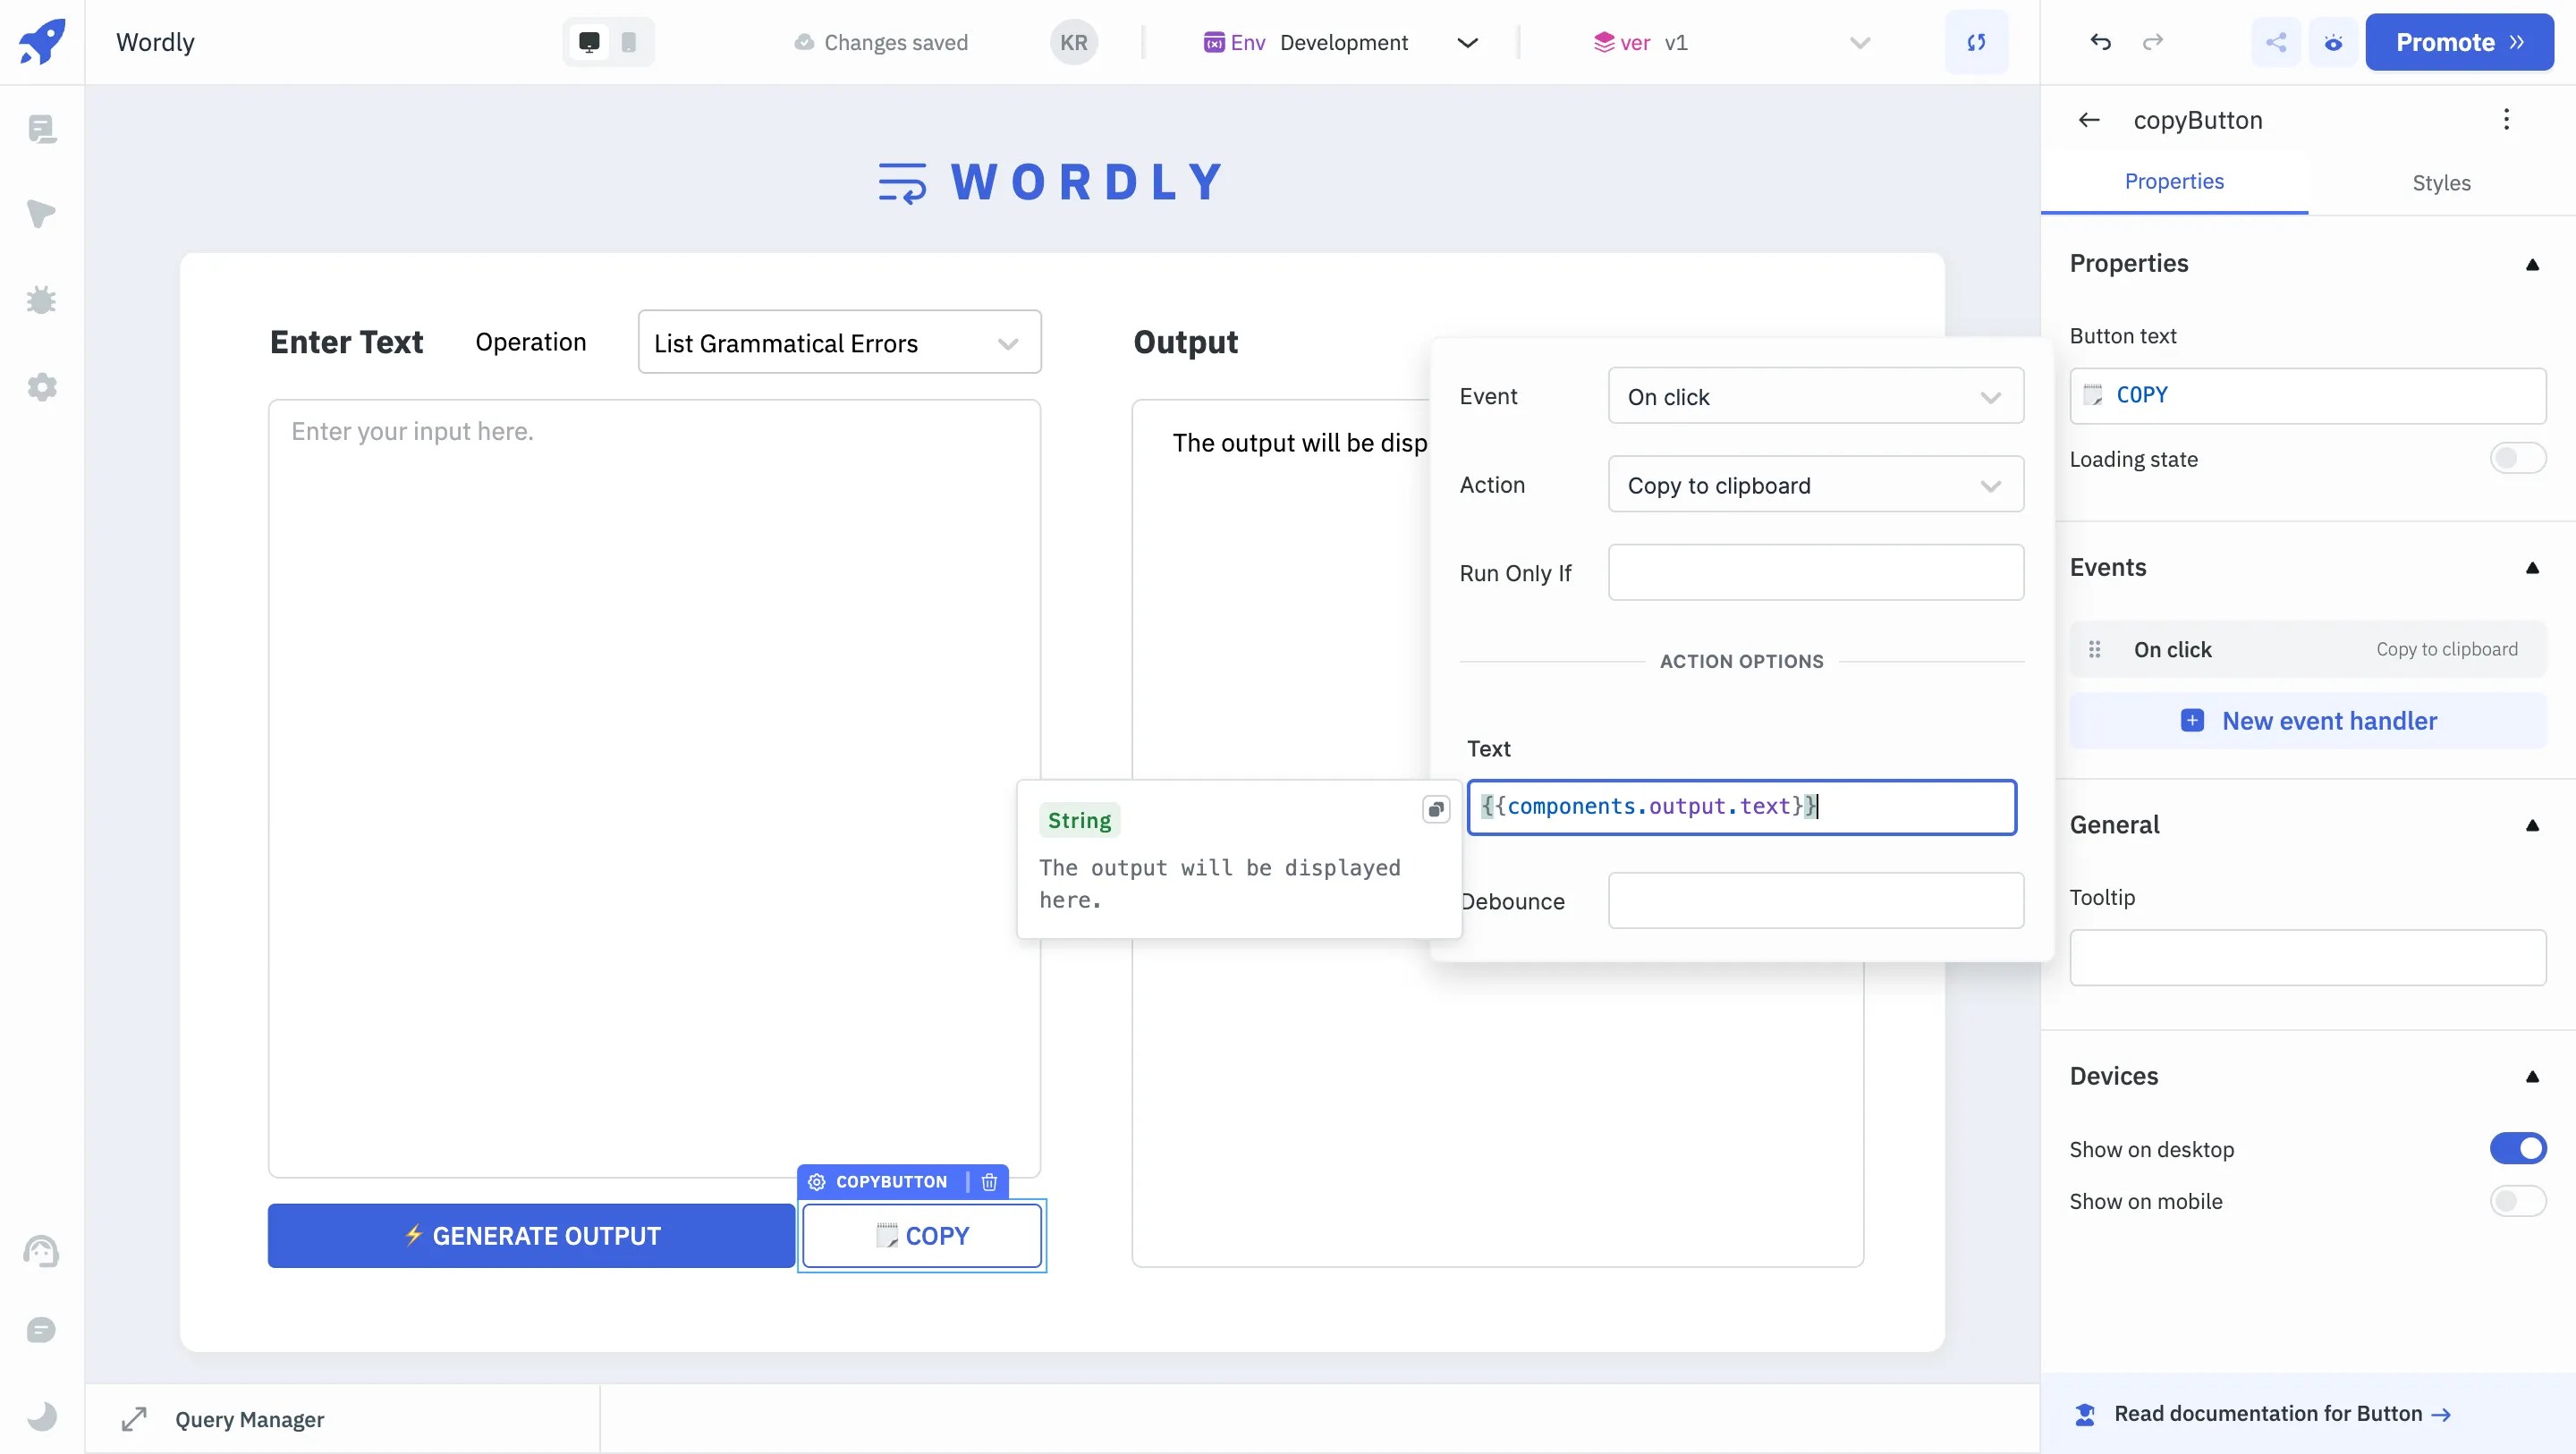Enable Show on mobile for copyButton

2518,1201
